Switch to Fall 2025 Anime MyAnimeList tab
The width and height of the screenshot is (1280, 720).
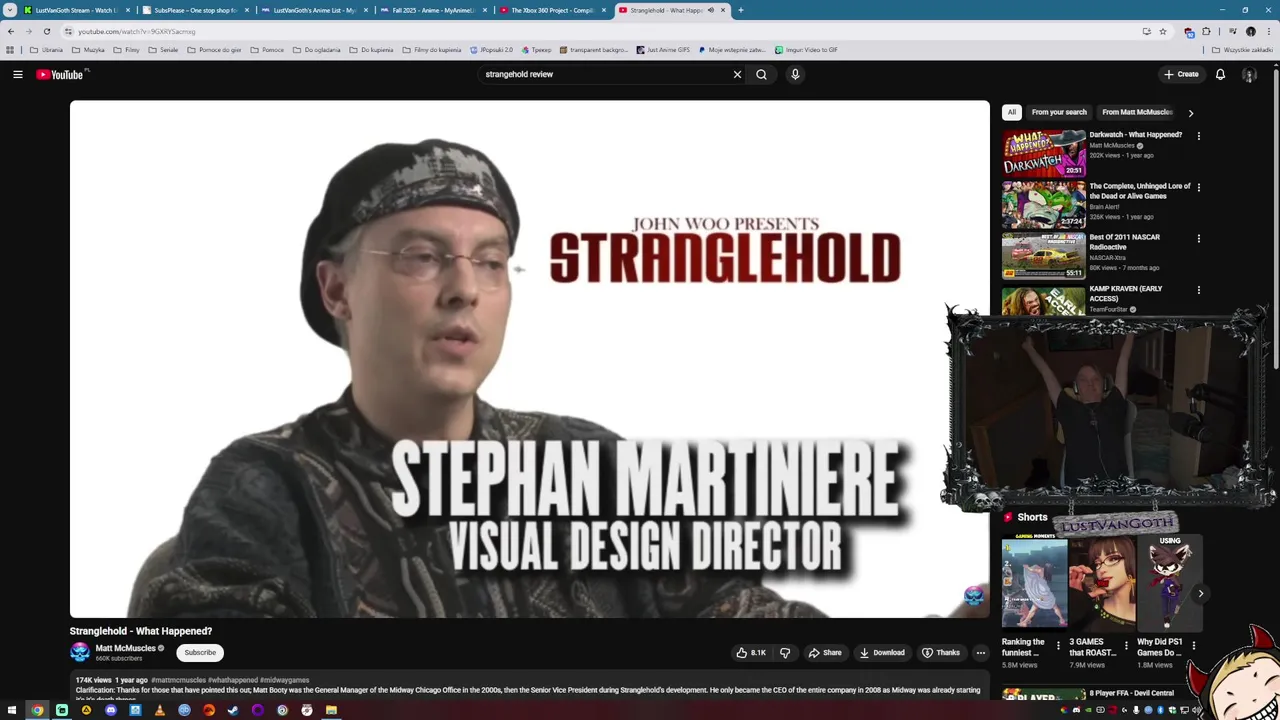pyautogui.click(x=433, y=10)
